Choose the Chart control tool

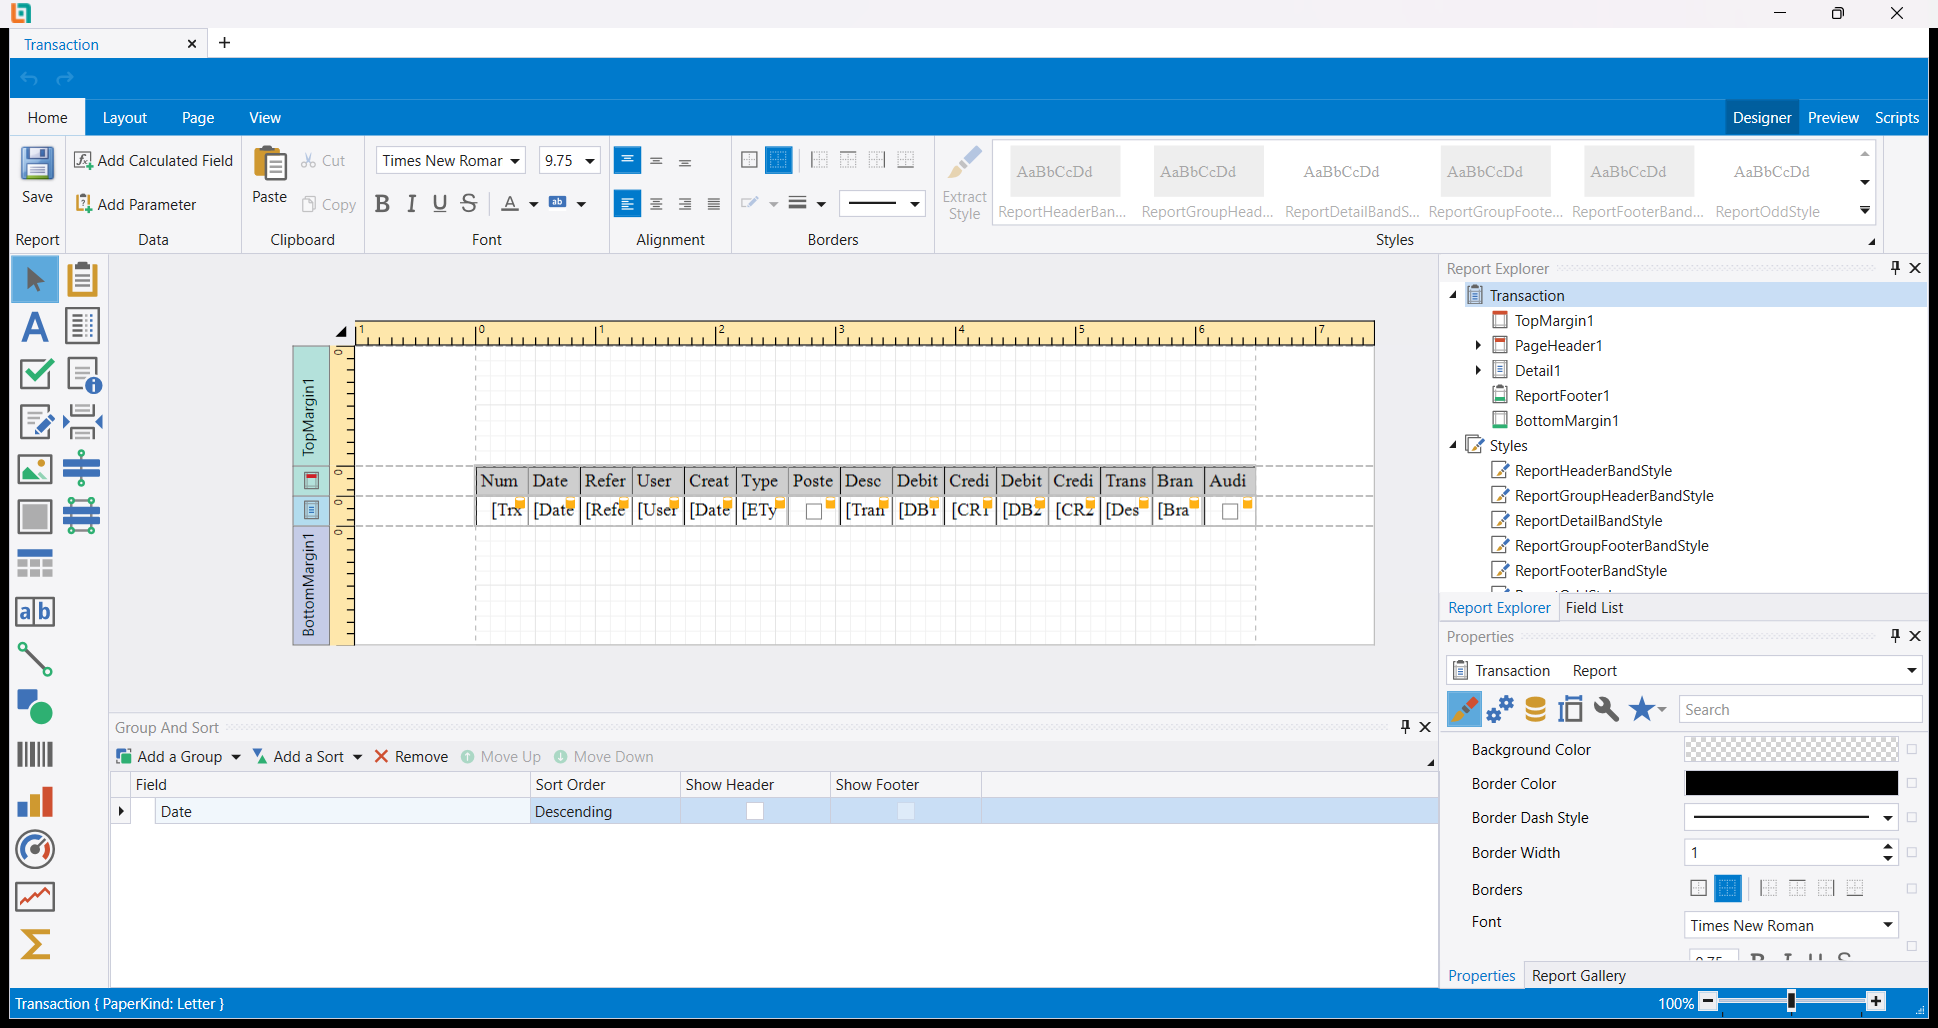point(35,802)
